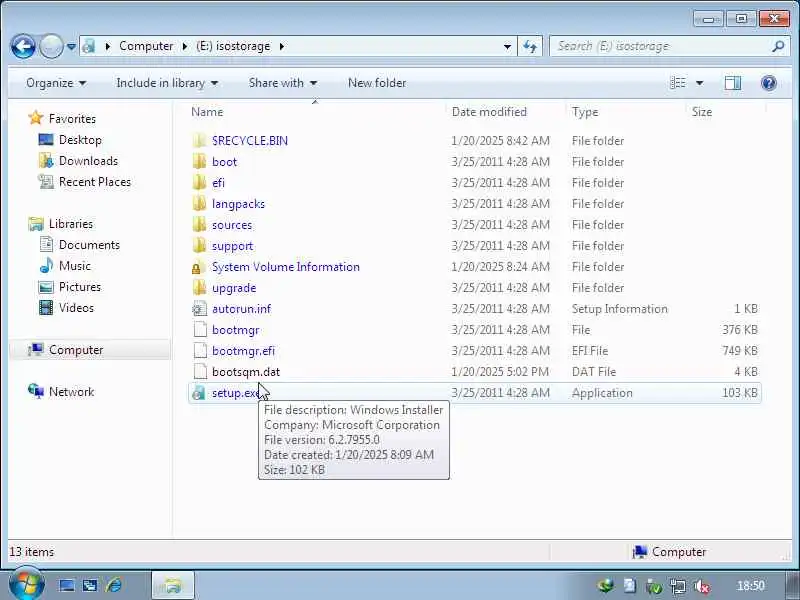Toggle the preview pane button
Screen dimensions: 800x600
pos(733,83)
